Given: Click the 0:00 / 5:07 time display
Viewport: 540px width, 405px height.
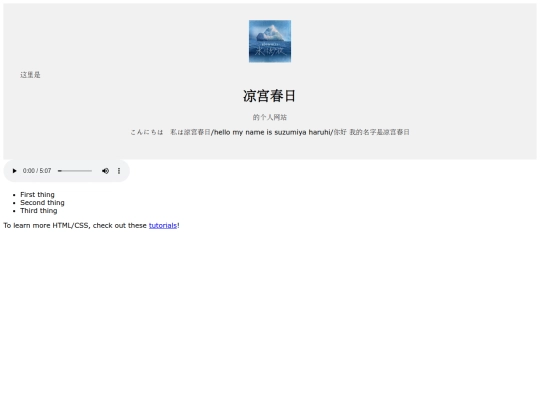Looking at the screenshot, I should pyautogui.click(x=37, y=171).
